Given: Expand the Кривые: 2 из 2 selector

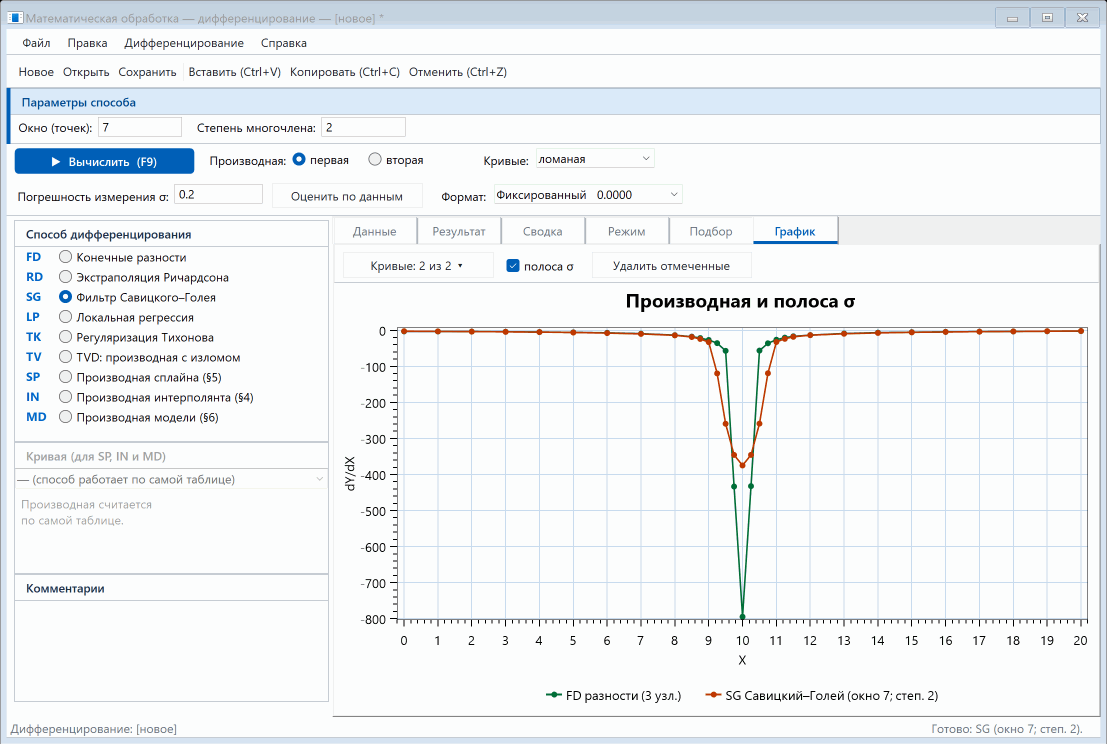Looking at the screenshot, I should click(x=417, y=266).
